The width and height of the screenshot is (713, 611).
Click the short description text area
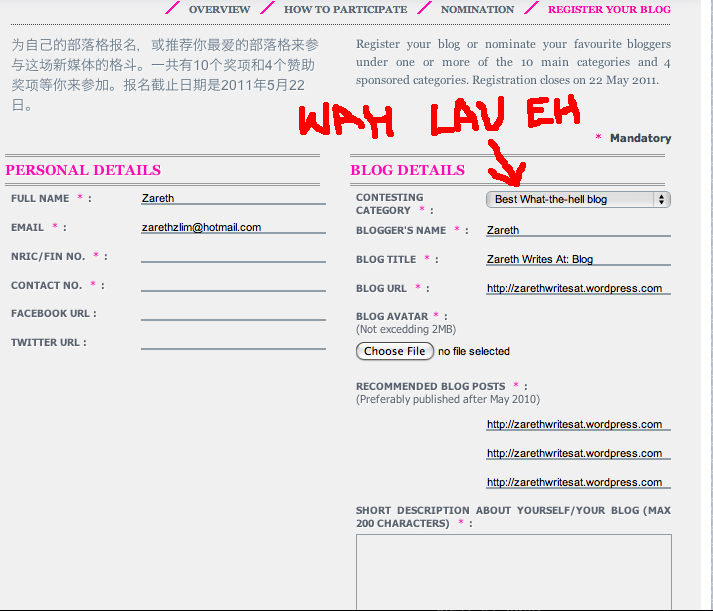click(x=513, y=570)
